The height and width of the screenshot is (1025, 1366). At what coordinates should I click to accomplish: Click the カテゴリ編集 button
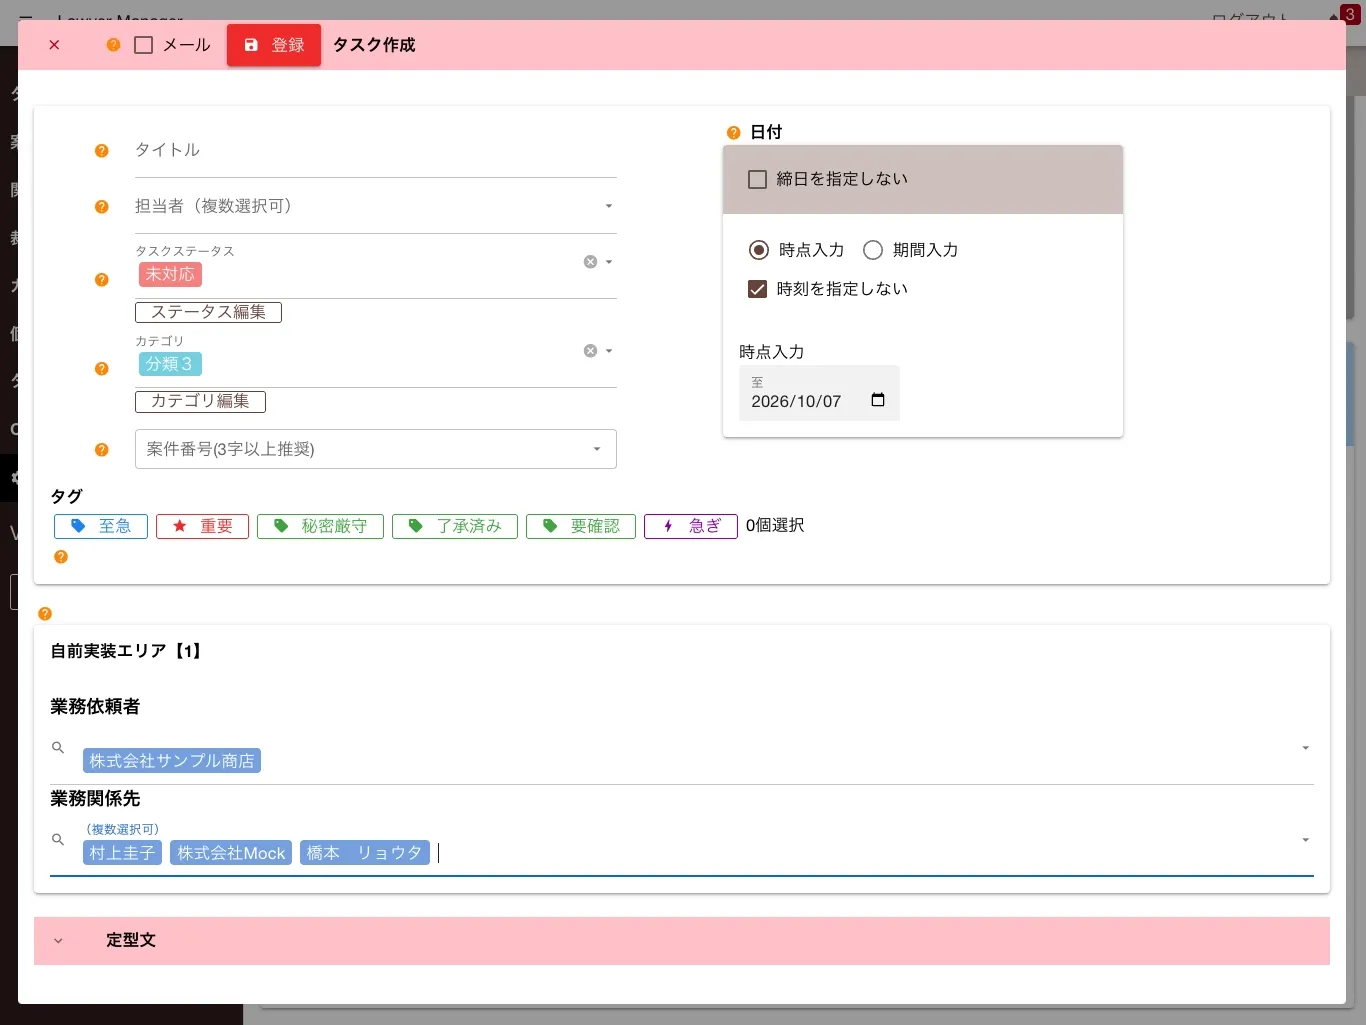(x=200, y=401)
